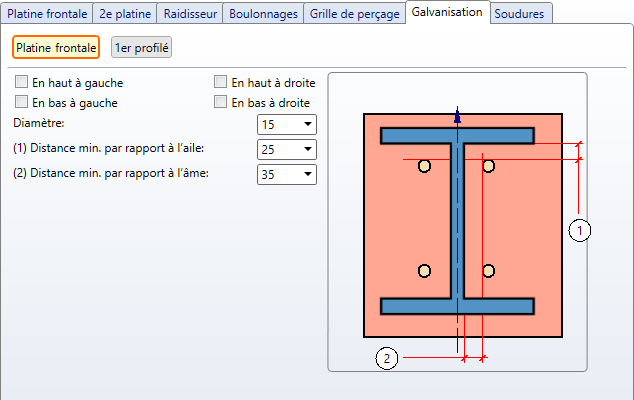Click the upper-left galvanisation hole in diagram
This screenshot has width=634, height=400.
point(424,166)
